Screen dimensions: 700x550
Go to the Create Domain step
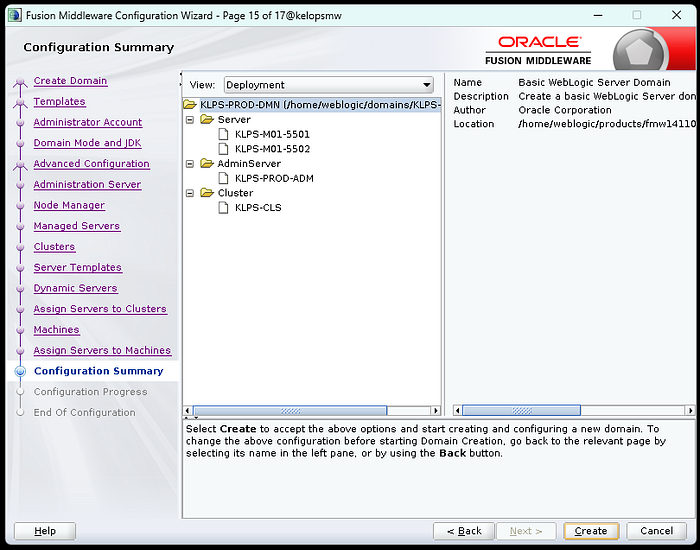[71, 81]
